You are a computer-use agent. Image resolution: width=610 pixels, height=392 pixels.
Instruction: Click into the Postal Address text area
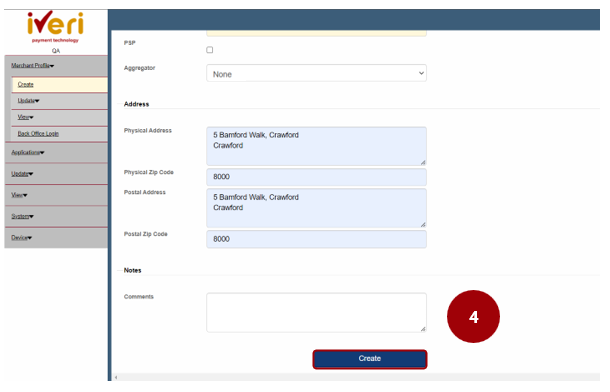pos(316,208)
